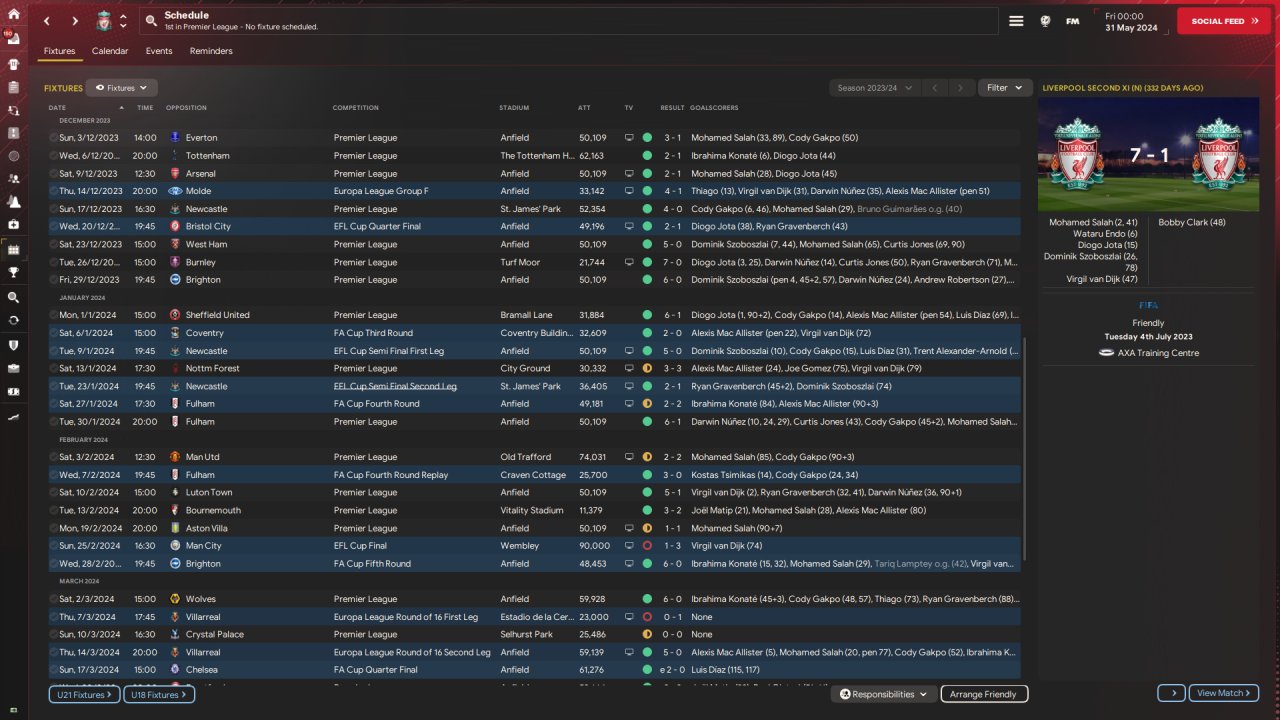Viewport: 1280px width, 720px height.
Task: Open the briefcase icon in the sidebar
Action: tap(13, 367)
